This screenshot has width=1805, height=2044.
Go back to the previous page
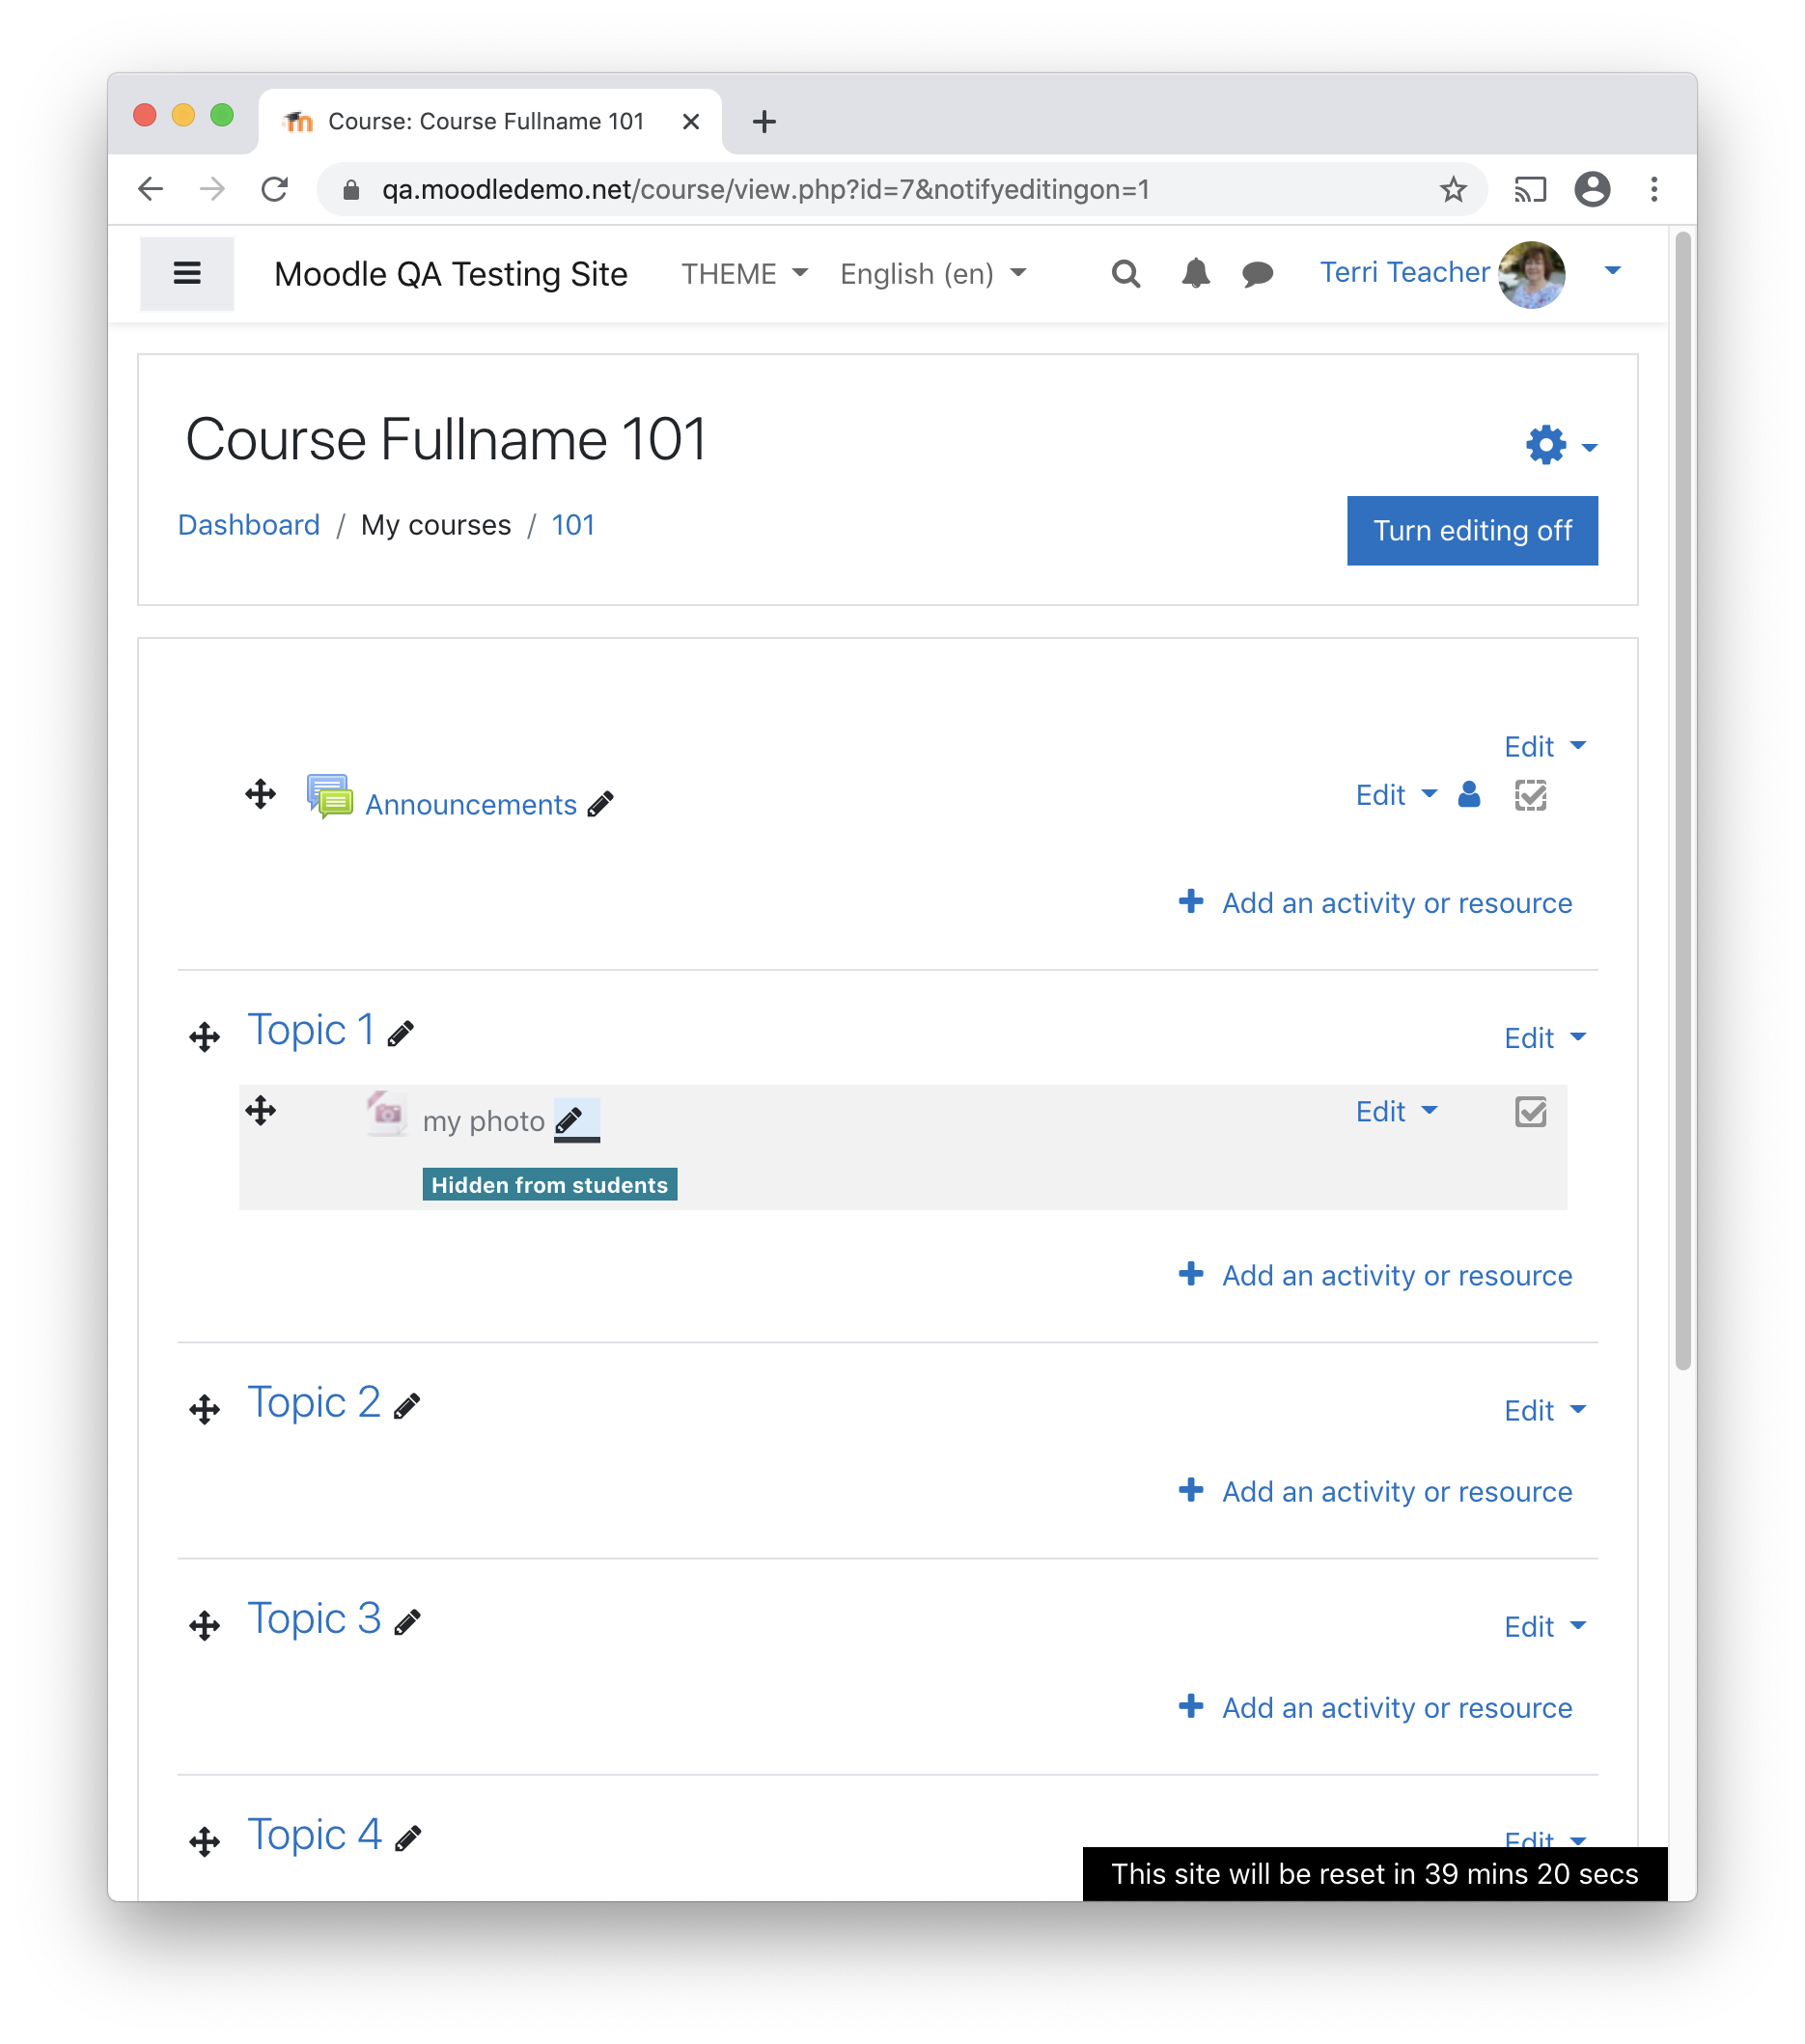tap(151, 189)
